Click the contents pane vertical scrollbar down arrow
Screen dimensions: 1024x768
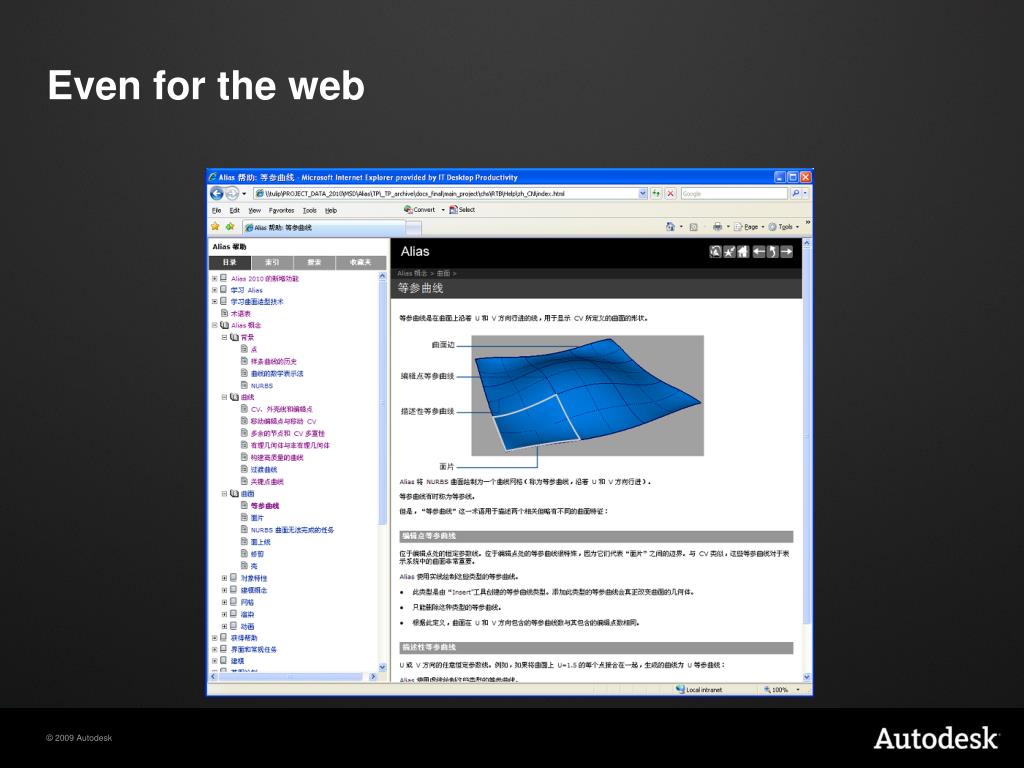click(383, 667)
